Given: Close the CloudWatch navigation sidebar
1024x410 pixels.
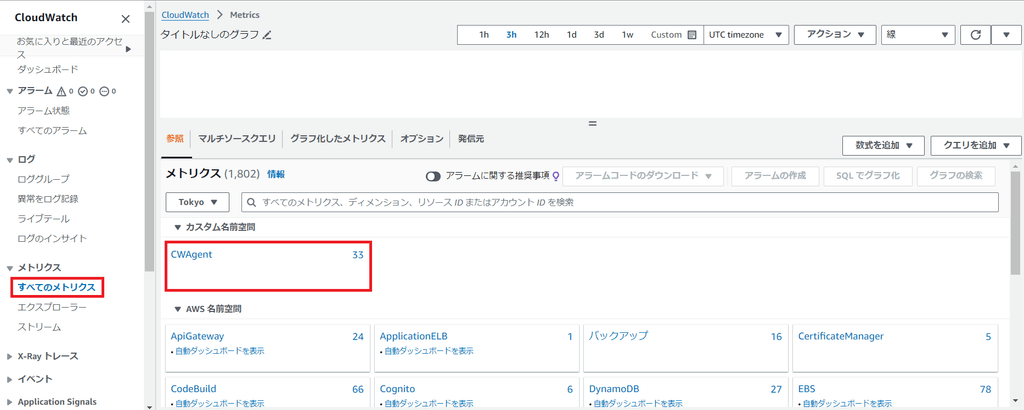Looking at the screenshot, I should pyautogui.click(x=126, y=18).
